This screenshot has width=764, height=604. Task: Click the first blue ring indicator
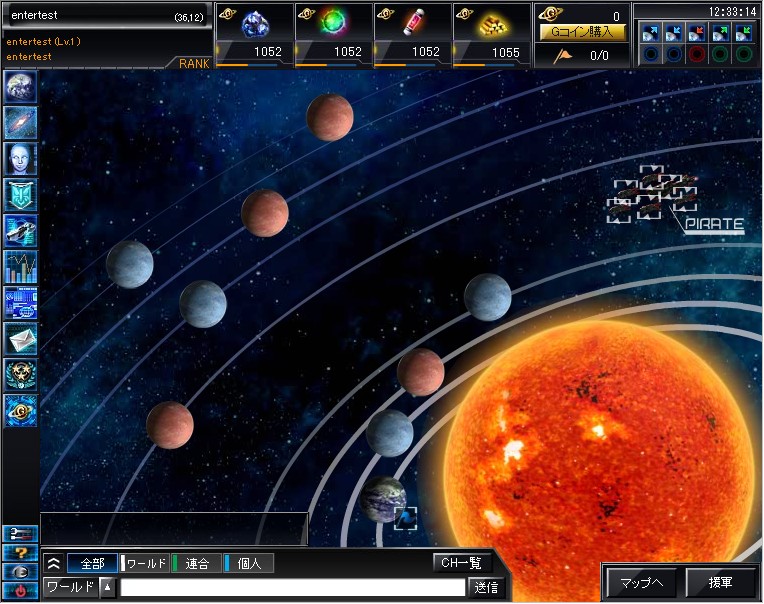[x=650, y=54]
